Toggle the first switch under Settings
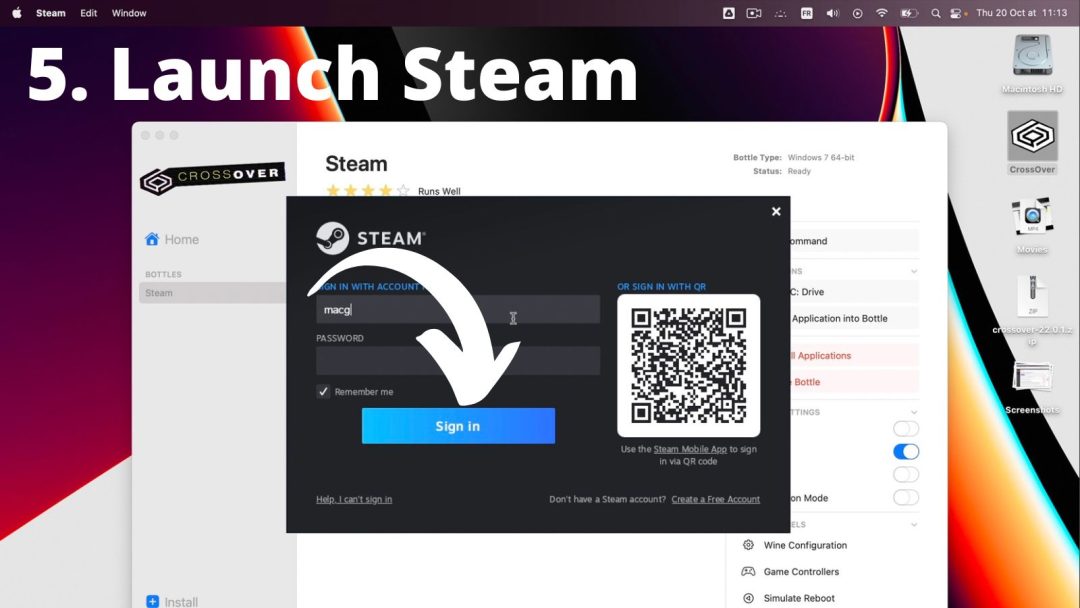Screen dimensions: 1080x608 pos(906,428)
